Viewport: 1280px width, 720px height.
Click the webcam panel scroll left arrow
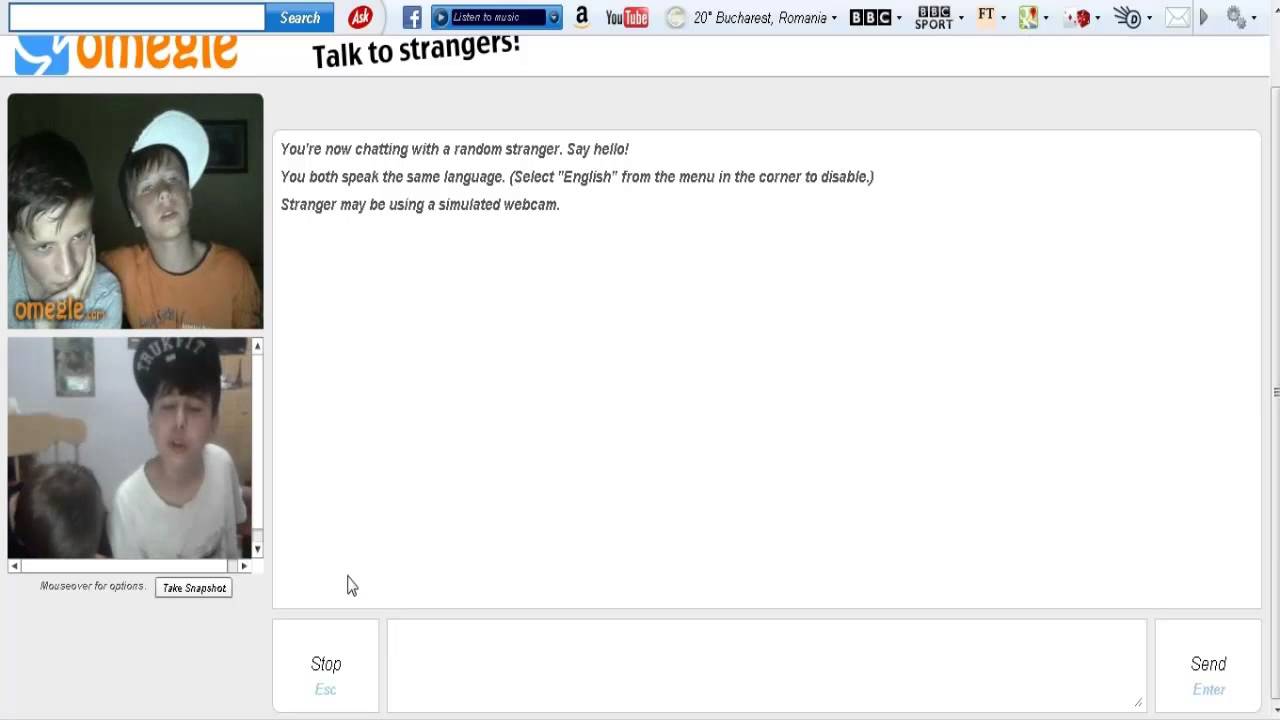tap(14, 566)
